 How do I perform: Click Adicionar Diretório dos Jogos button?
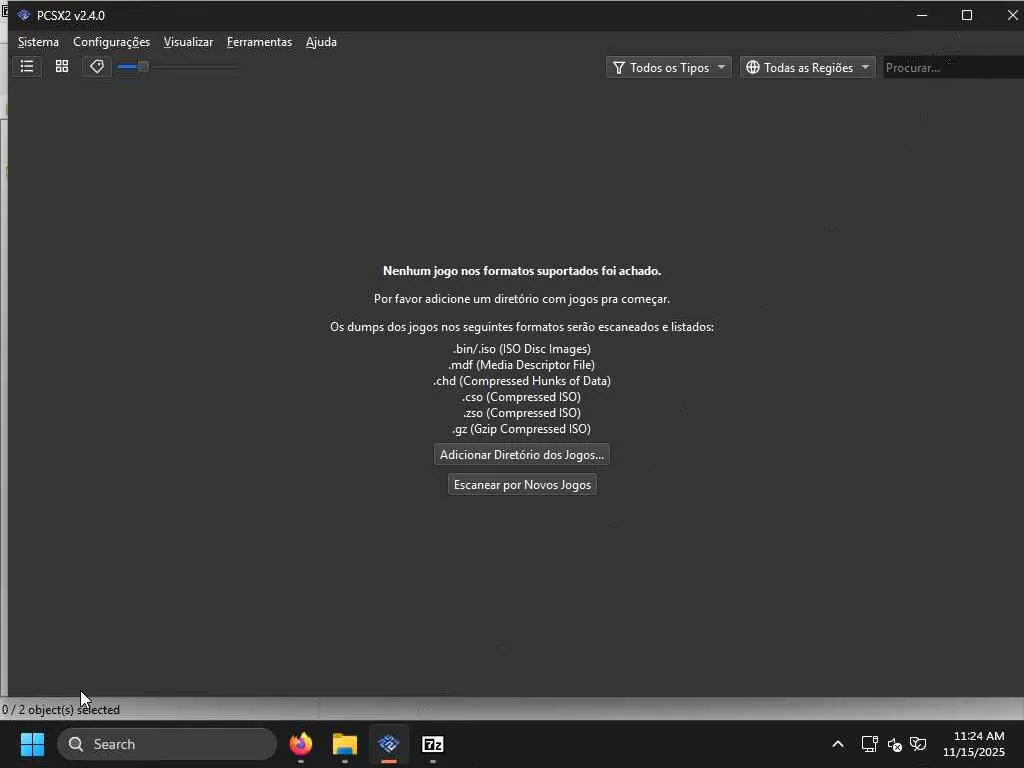pos(522,455)
